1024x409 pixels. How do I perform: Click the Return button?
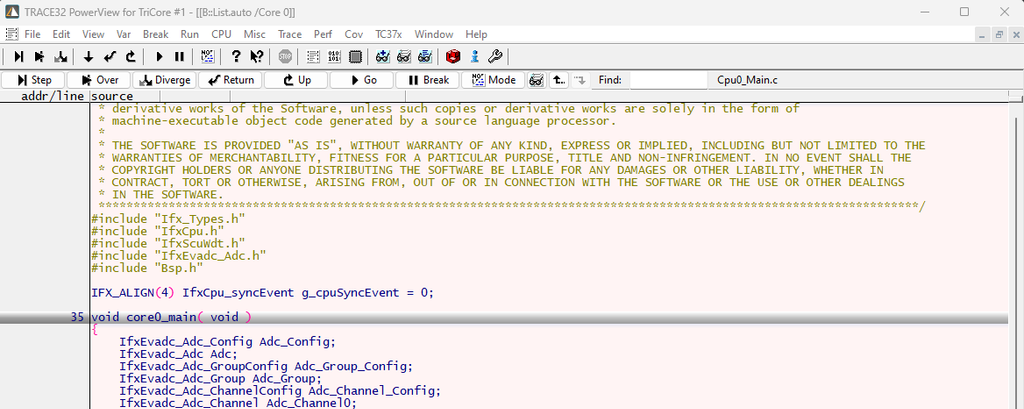(x=229, y=80)
